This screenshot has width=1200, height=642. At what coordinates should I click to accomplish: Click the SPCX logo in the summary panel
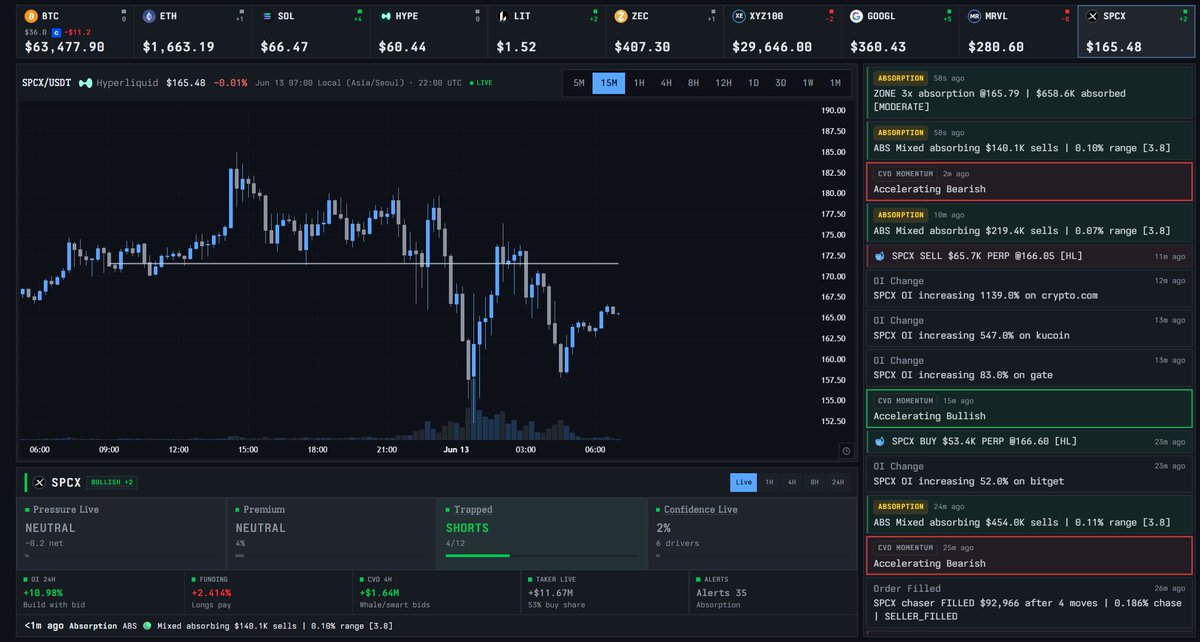(x=40, y=482)
